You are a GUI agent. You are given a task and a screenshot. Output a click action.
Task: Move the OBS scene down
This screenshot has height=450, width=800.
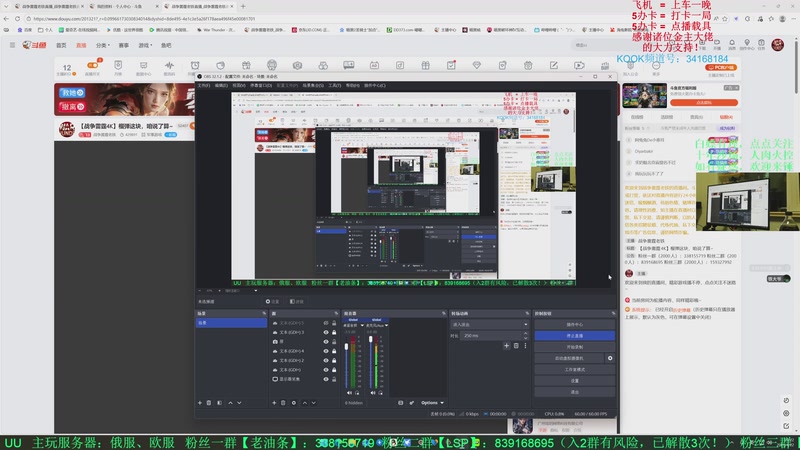(239, 403)
